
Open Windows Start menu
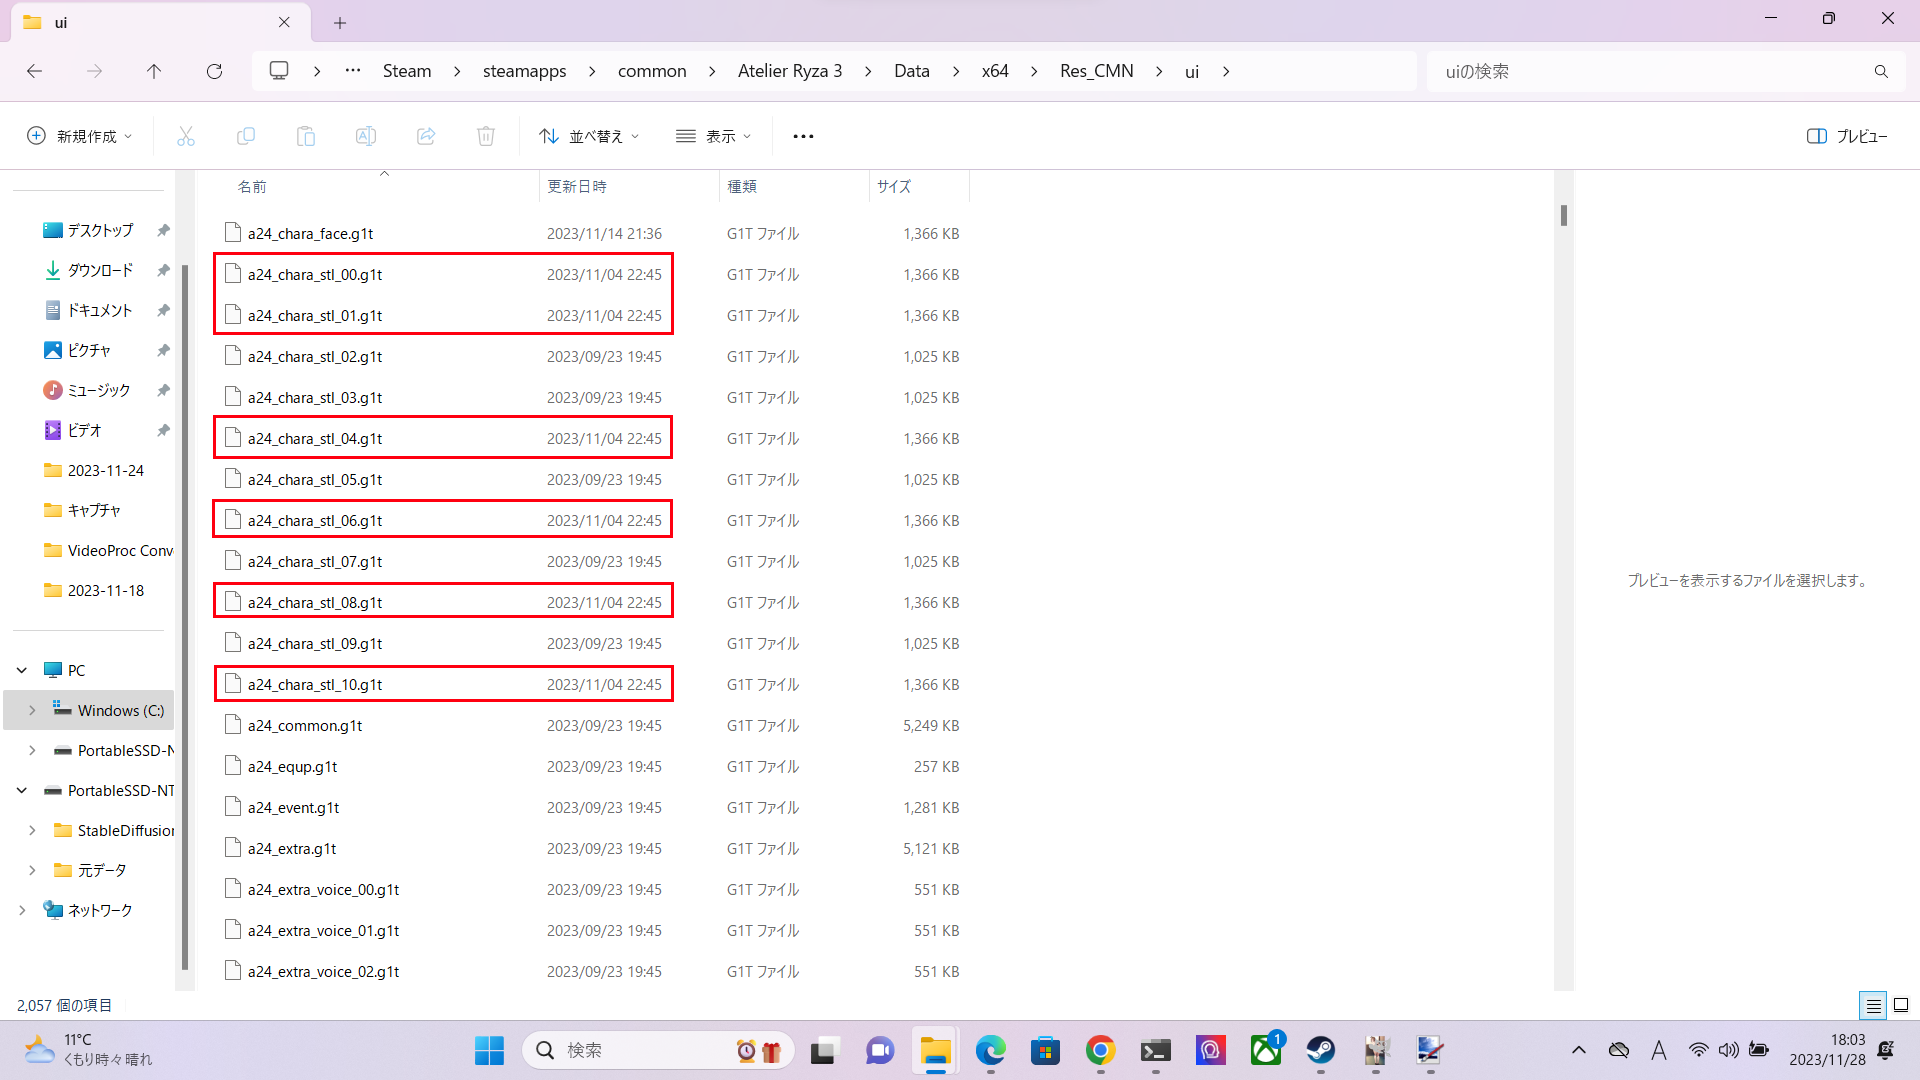point(489,1050)
